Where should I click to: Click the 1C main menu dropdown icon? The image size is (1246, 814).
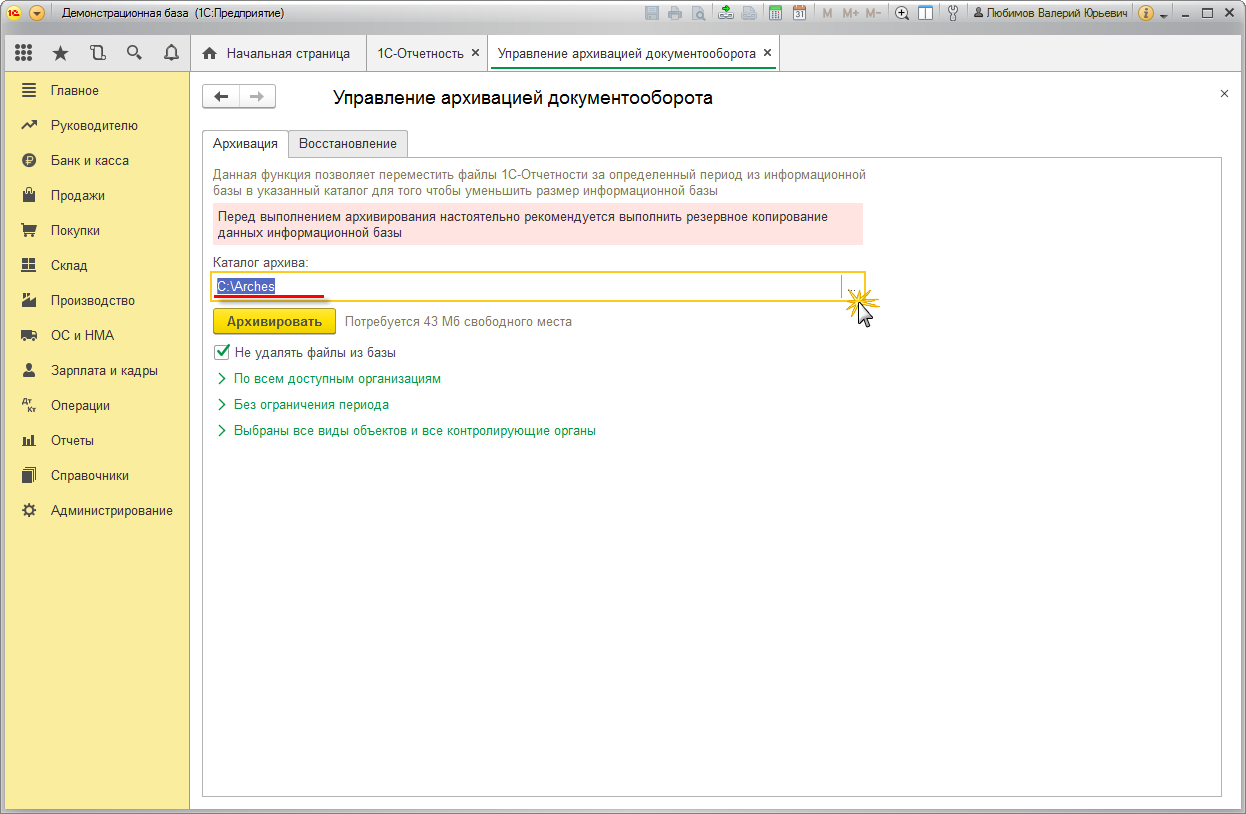point(37,13)
